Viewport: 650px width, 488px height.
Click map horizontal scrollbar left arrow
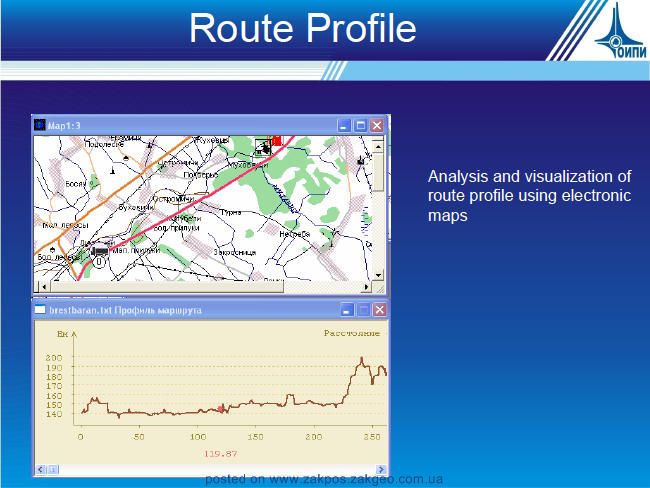[44, 286]
